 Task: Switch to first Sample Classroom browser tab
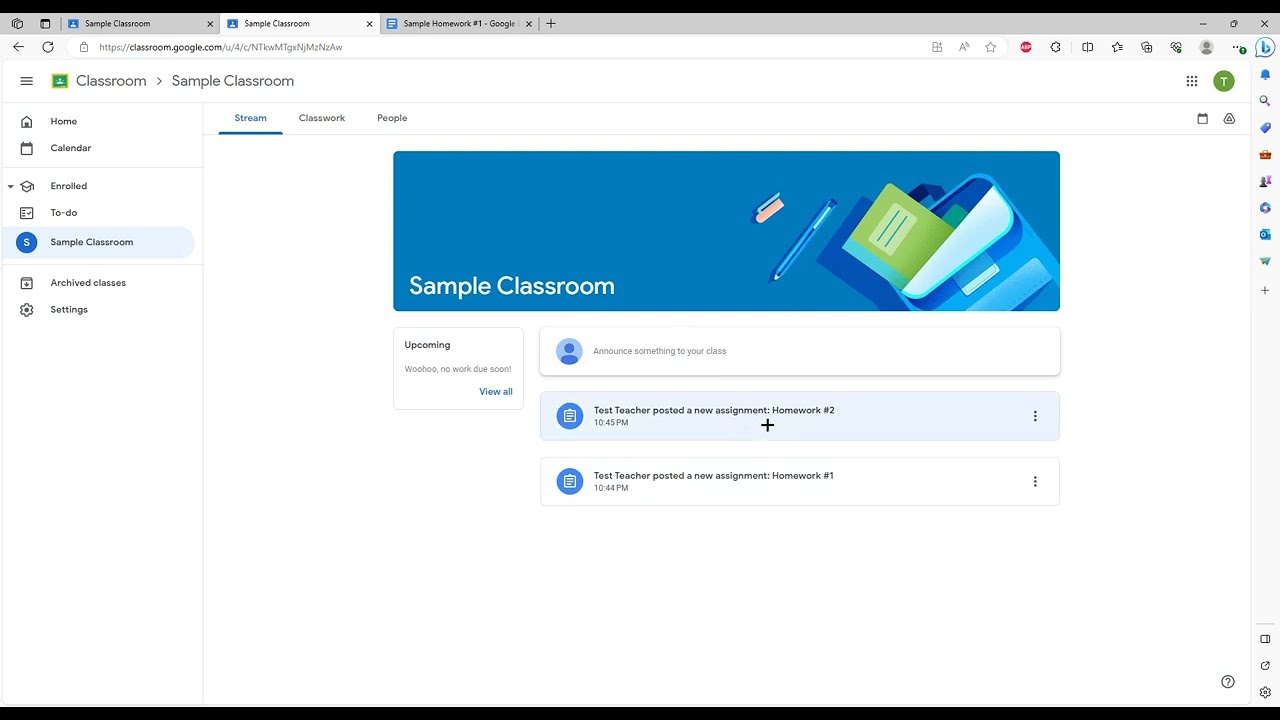(138, 23)
